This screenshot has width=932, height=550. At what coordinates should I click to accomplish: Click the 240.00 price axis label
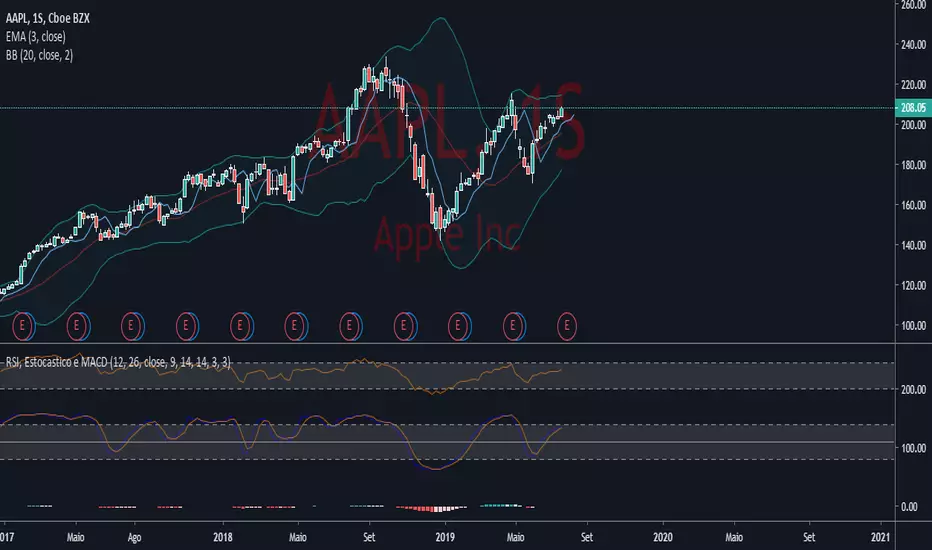913,45
